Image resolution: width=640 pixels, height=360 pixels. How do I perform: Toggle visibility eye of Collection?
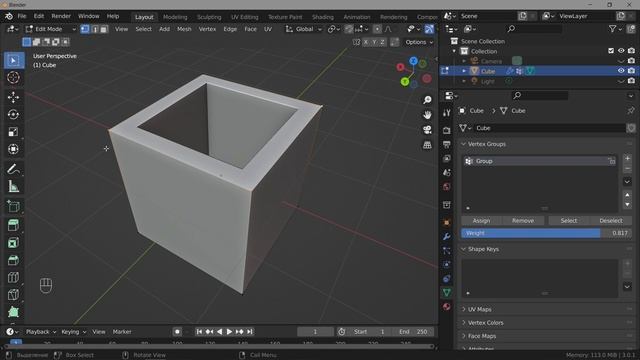pyautogui.click(x=621, y=51)
